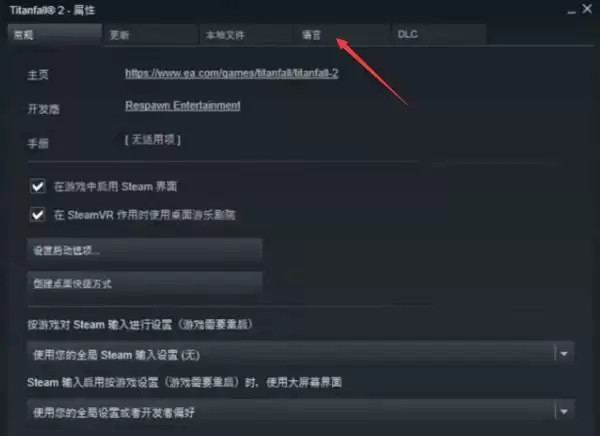Click the 设置启动选项... button
This screenshot has width=600, height=436.
coord(145,250)
